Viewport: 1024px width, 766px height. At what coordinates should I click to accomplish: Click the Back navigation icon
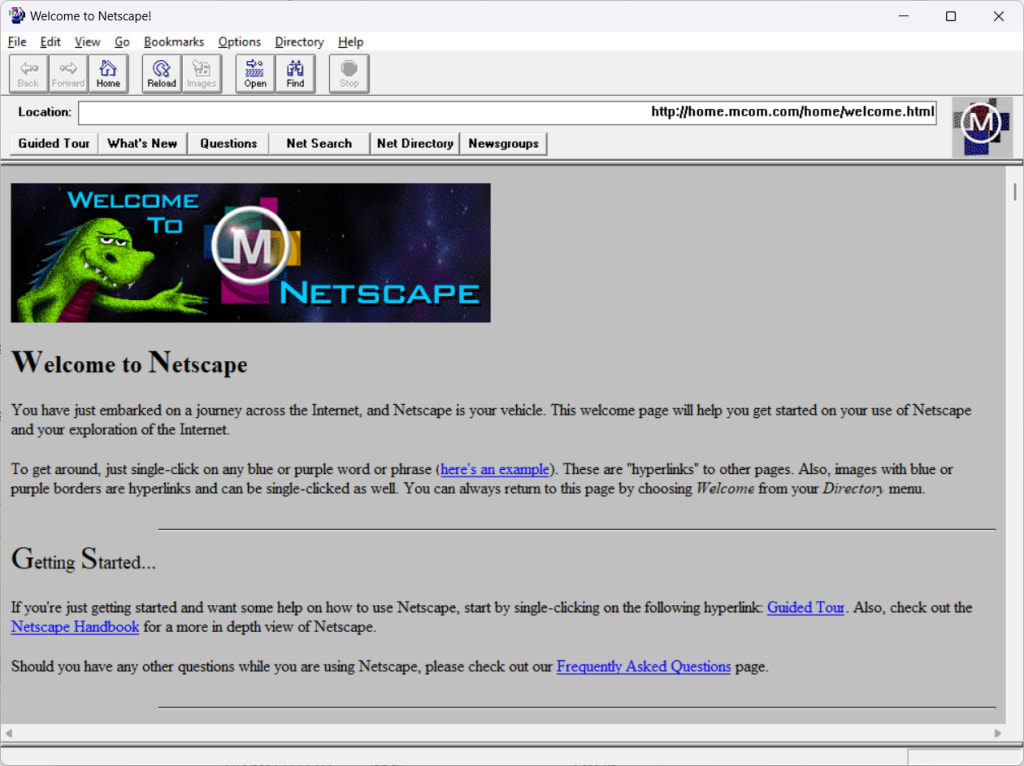[x=27, y=73]
